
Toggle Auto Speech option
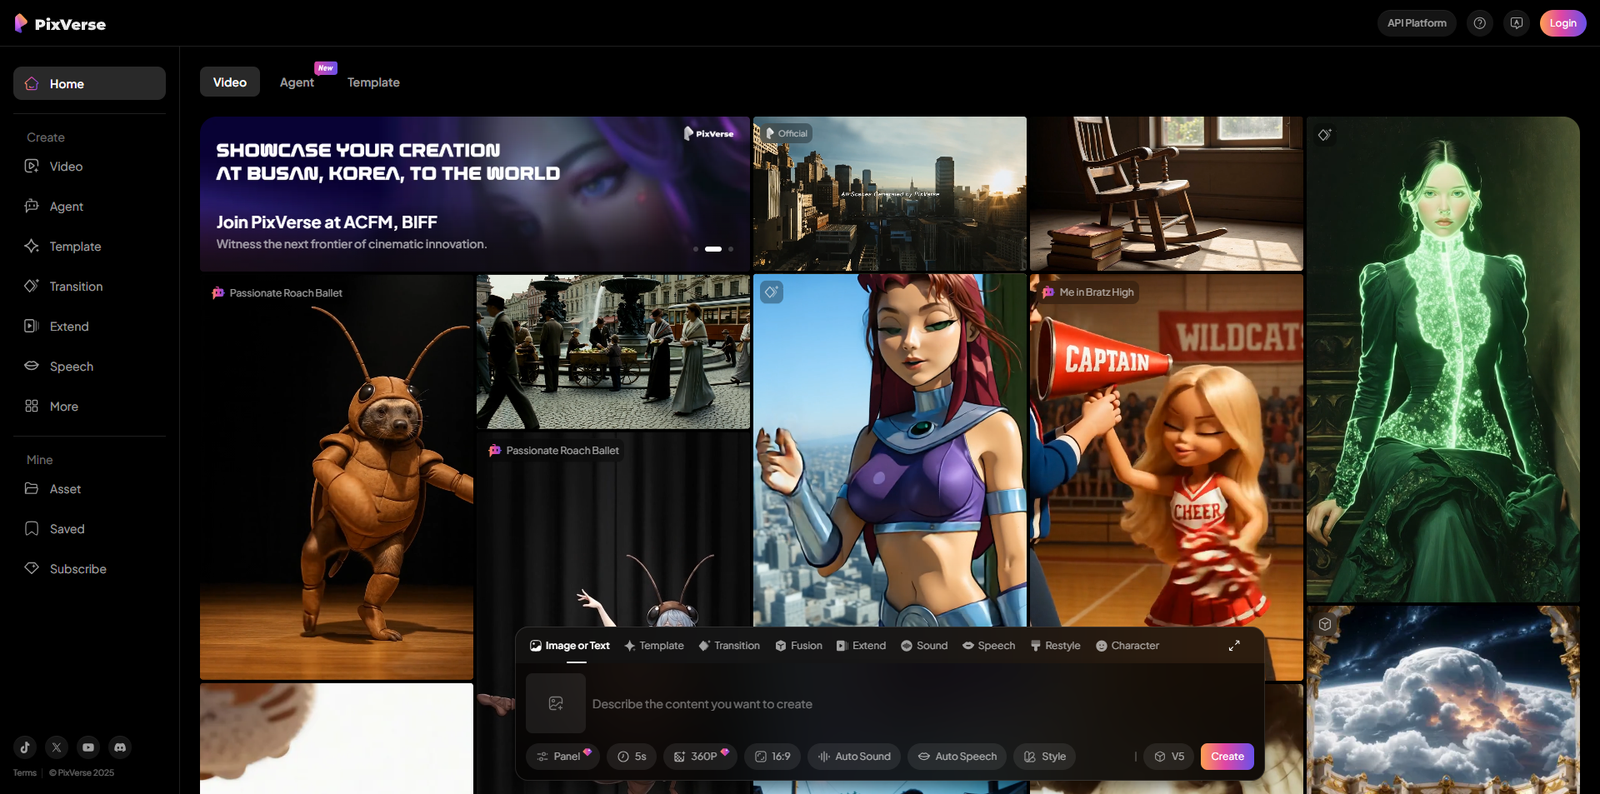957,757
